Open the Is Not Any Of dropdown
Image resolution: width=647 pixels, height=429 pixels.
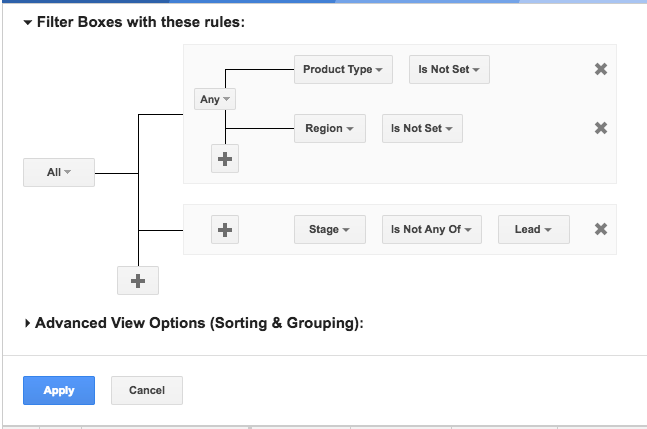pyautogui.click(x=432, y=229)
